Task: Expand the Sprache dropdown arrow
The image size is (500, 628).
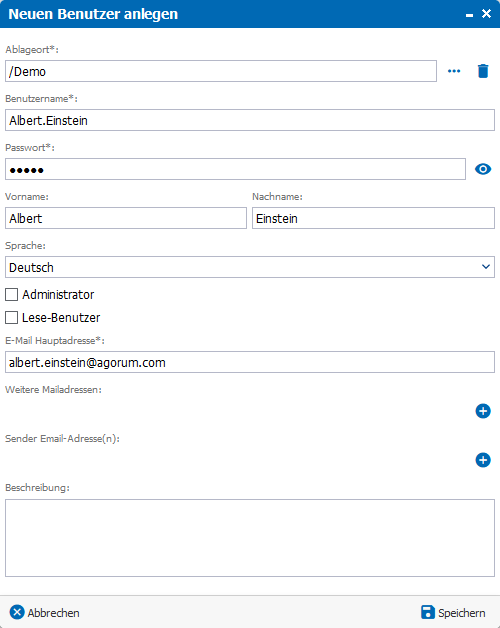Action: [486, 267]
